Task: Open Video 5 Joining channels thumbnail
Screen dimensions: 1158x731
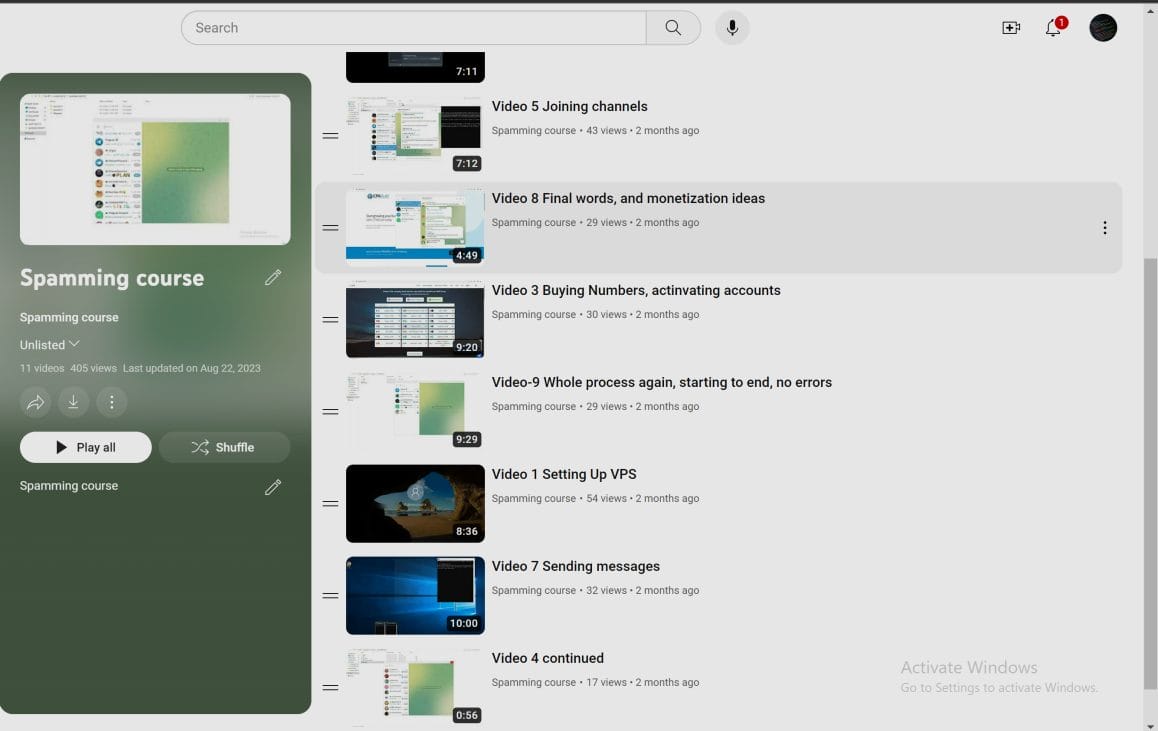Action: (415, 135)
